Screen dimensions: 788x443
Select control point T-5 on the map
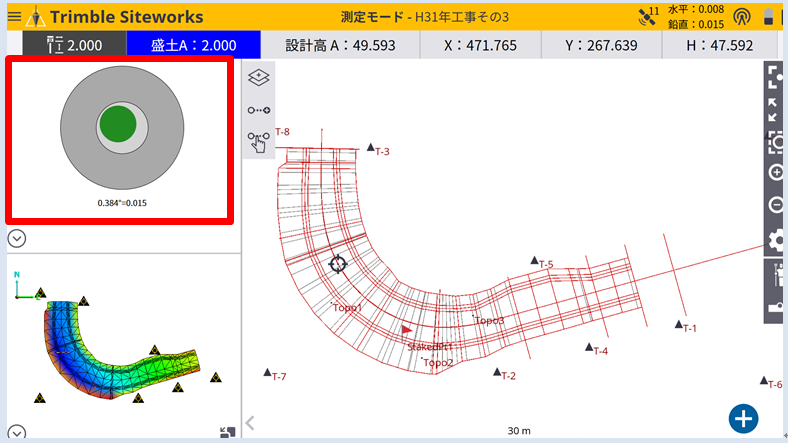tap(535, 260)
